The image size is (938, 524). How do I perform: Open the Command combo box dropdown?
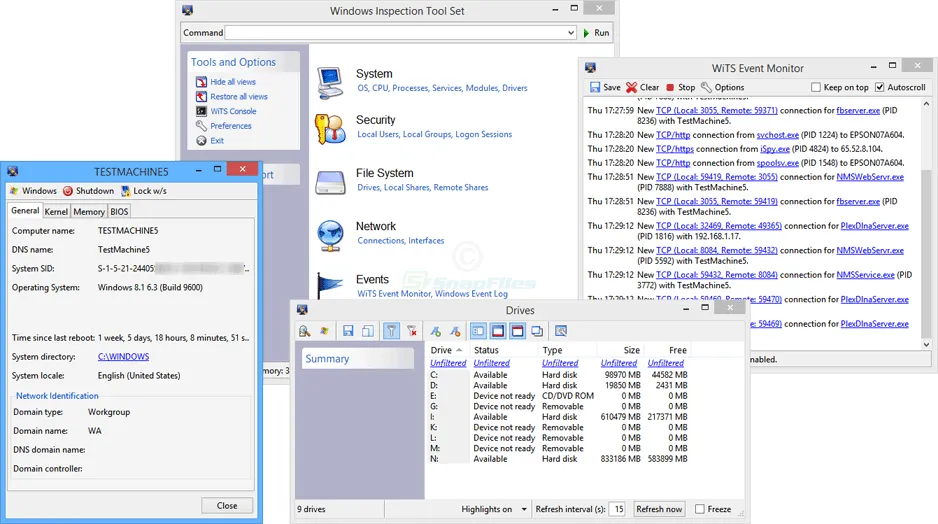(571, 33)
